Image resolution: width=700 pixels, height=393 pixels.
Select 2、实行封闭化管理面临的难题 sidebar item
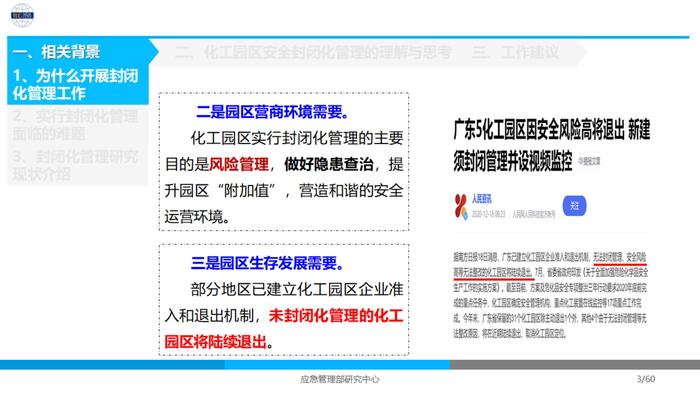(x=75, y=125)
